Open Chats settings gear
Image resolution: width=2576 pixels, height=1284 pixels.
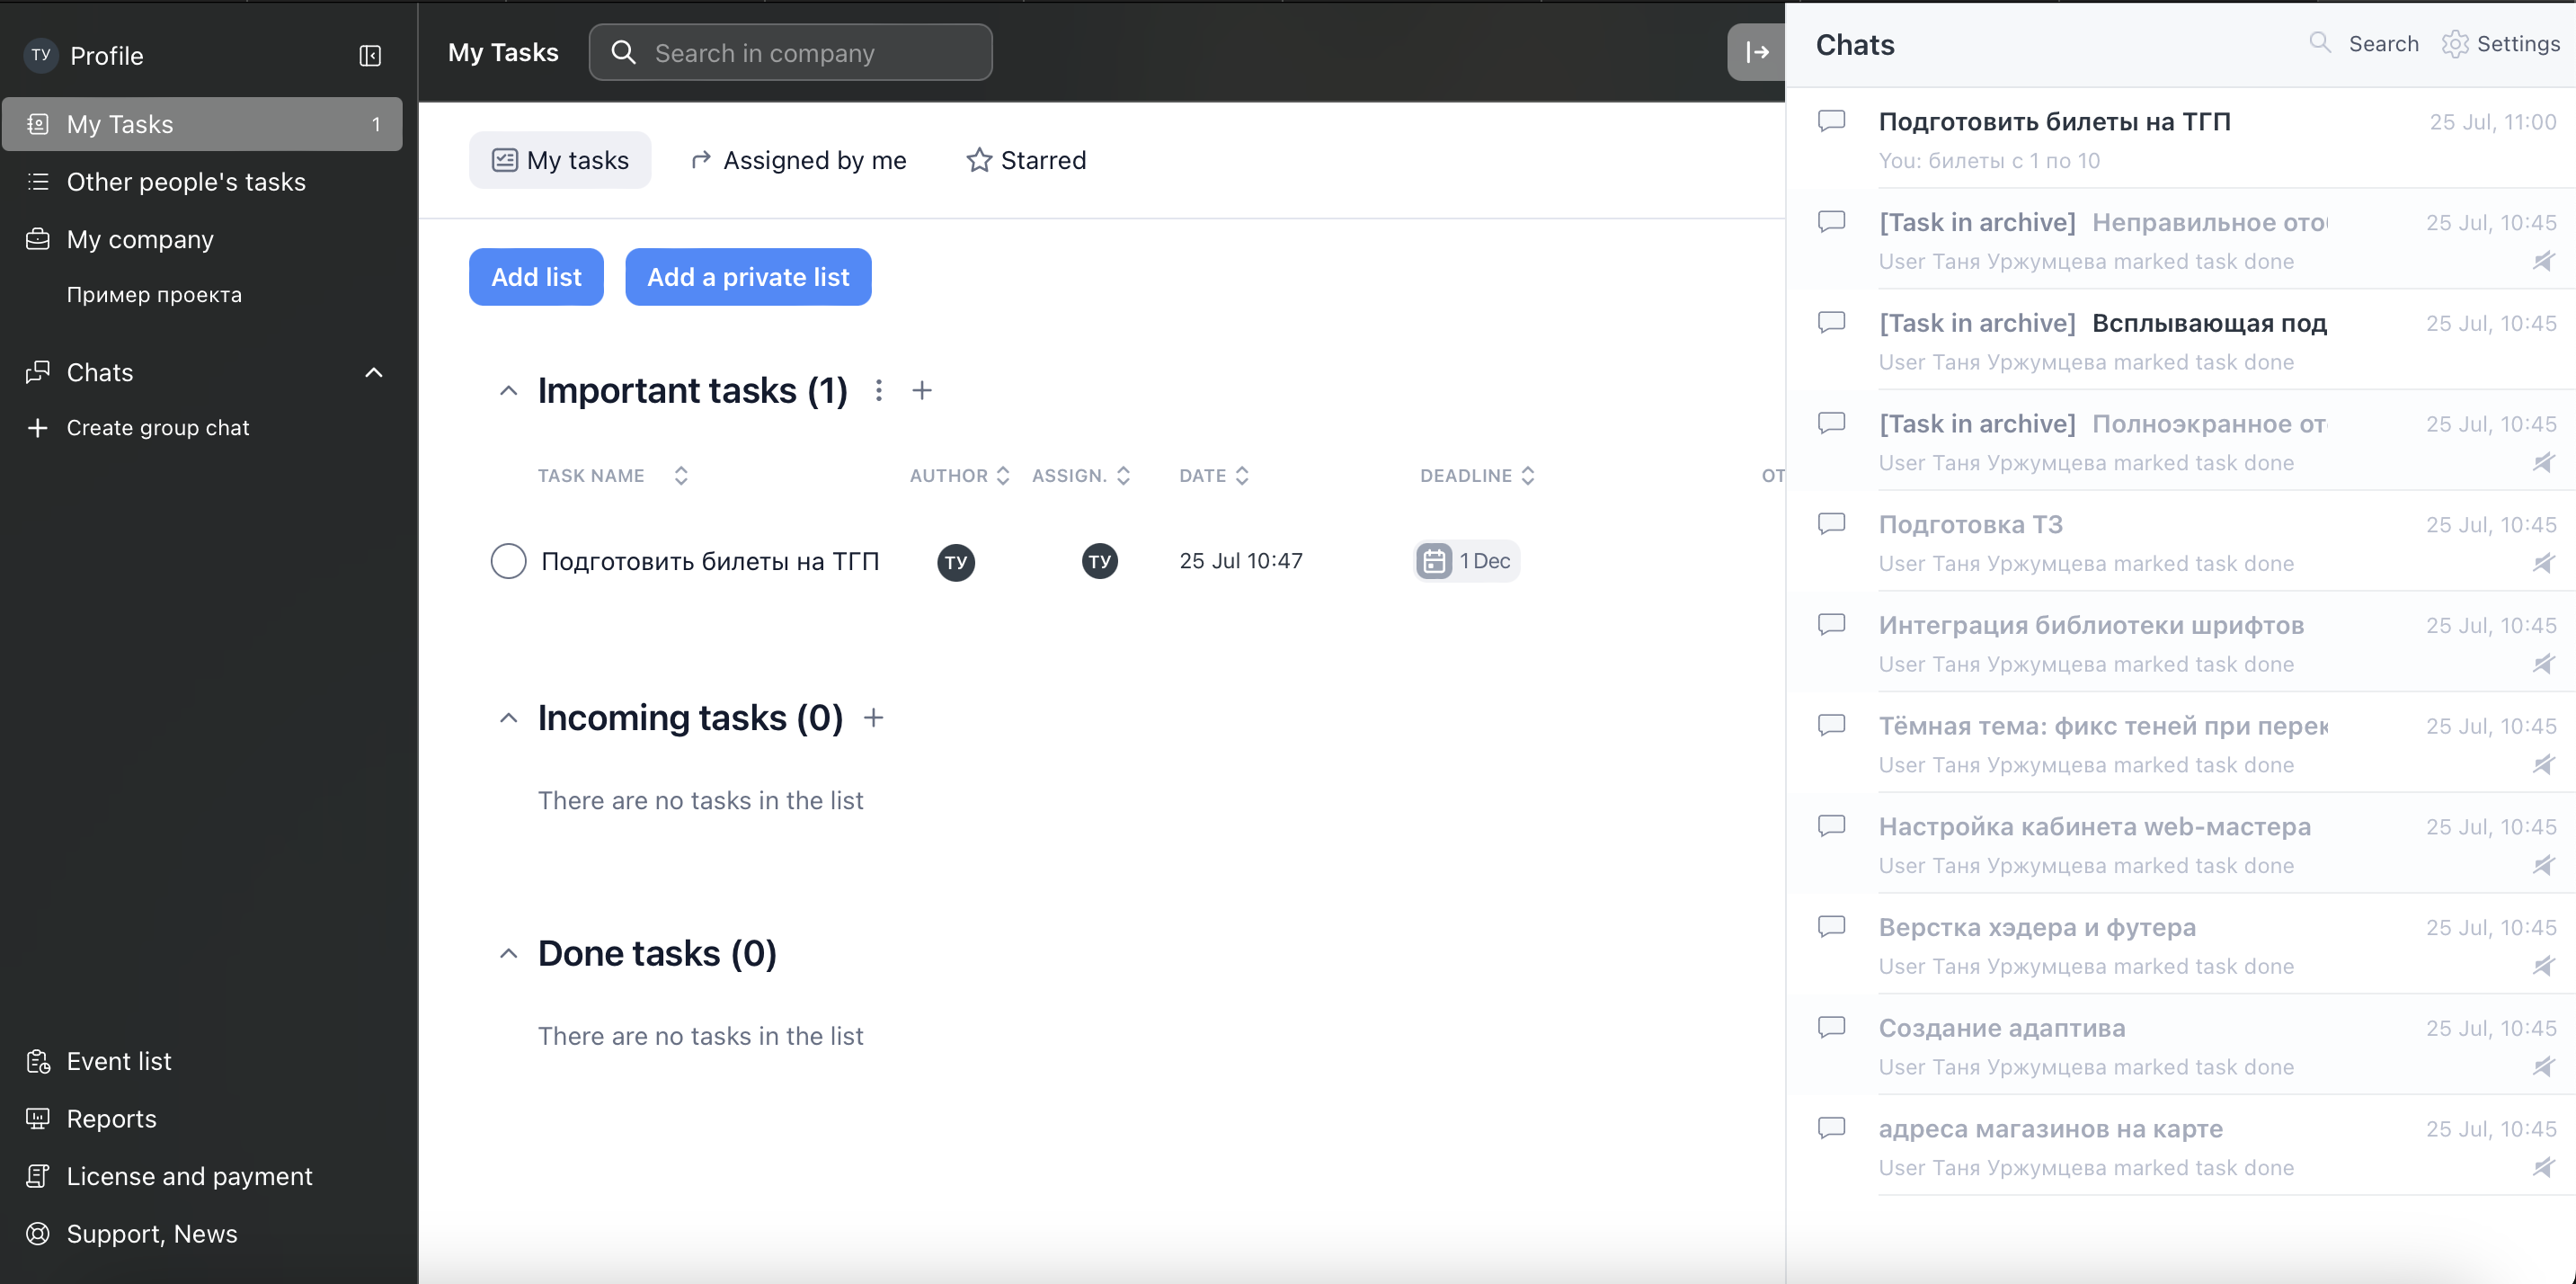coord(2455,44)
